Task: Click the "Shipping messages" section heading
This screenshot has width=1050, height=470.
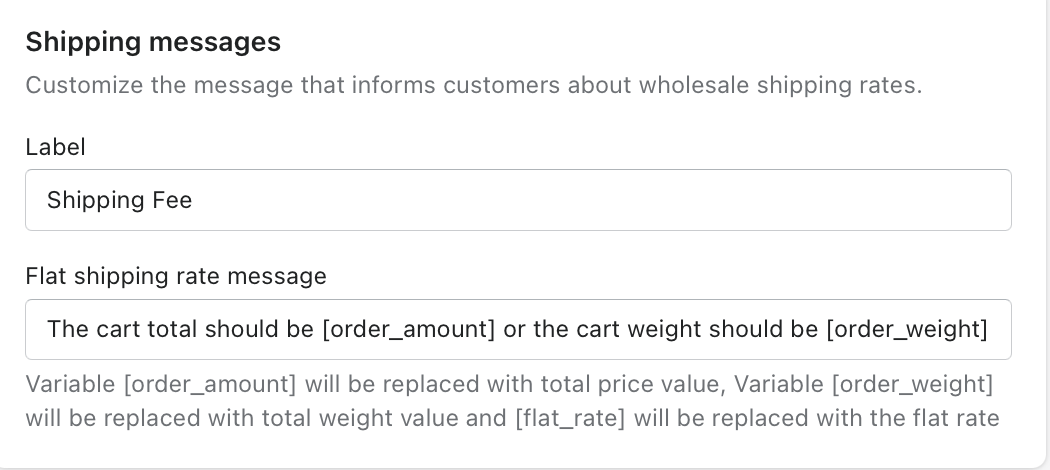Action: [x=153, y=42]
